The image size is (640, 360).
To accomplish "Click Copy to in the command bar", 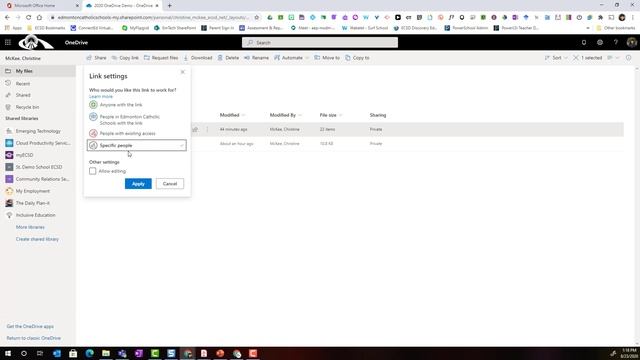I will (357, 58).
